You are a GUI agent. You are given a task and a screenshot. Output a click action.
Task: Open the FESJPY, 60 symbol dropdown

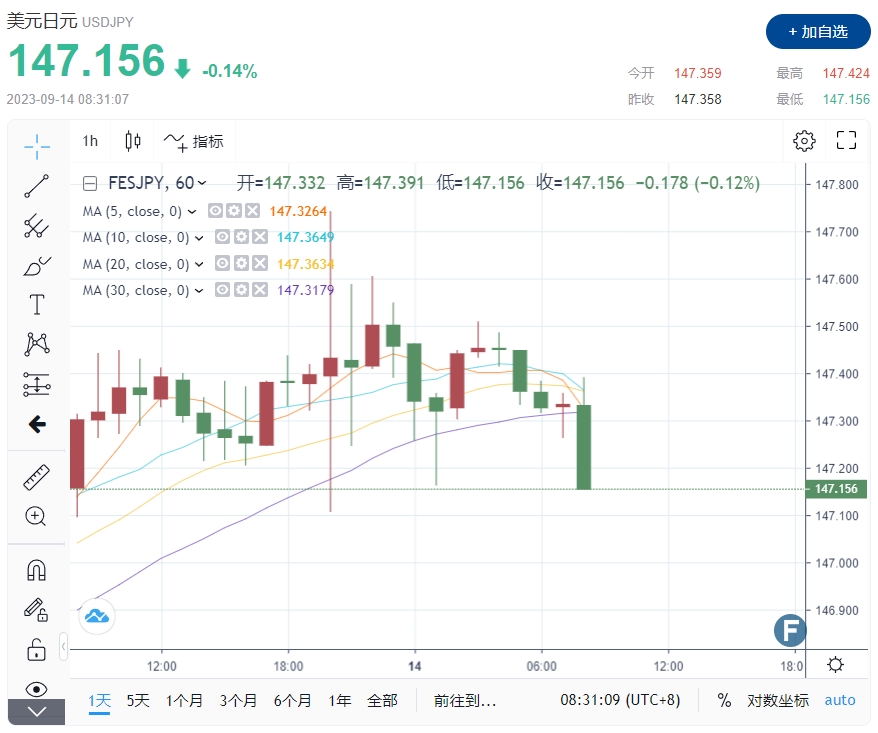point(203,183)
